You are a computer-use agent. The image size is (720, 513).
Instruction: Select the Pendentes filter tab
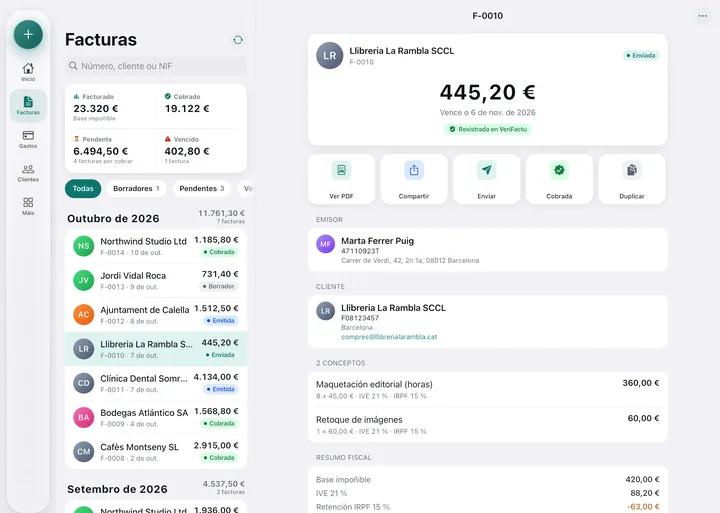(x=202, y=189)
